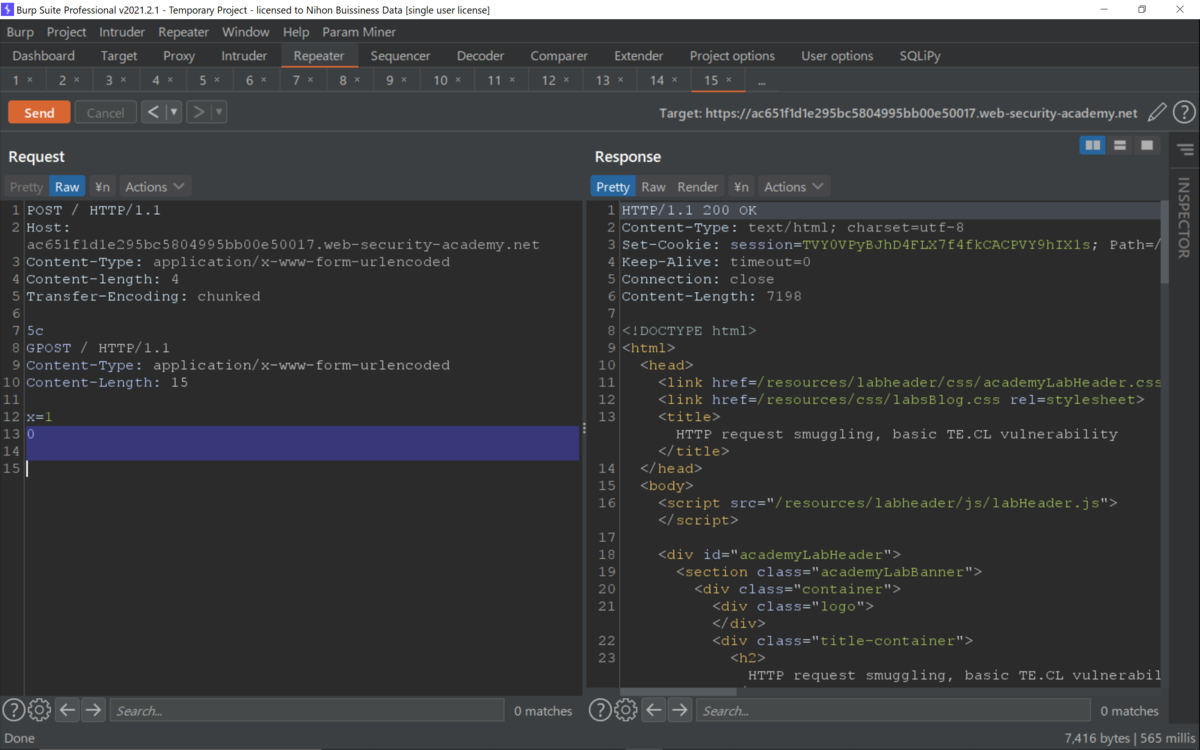1200x750 pixels.
Task: Open the Burp menu
Action: 20,32
